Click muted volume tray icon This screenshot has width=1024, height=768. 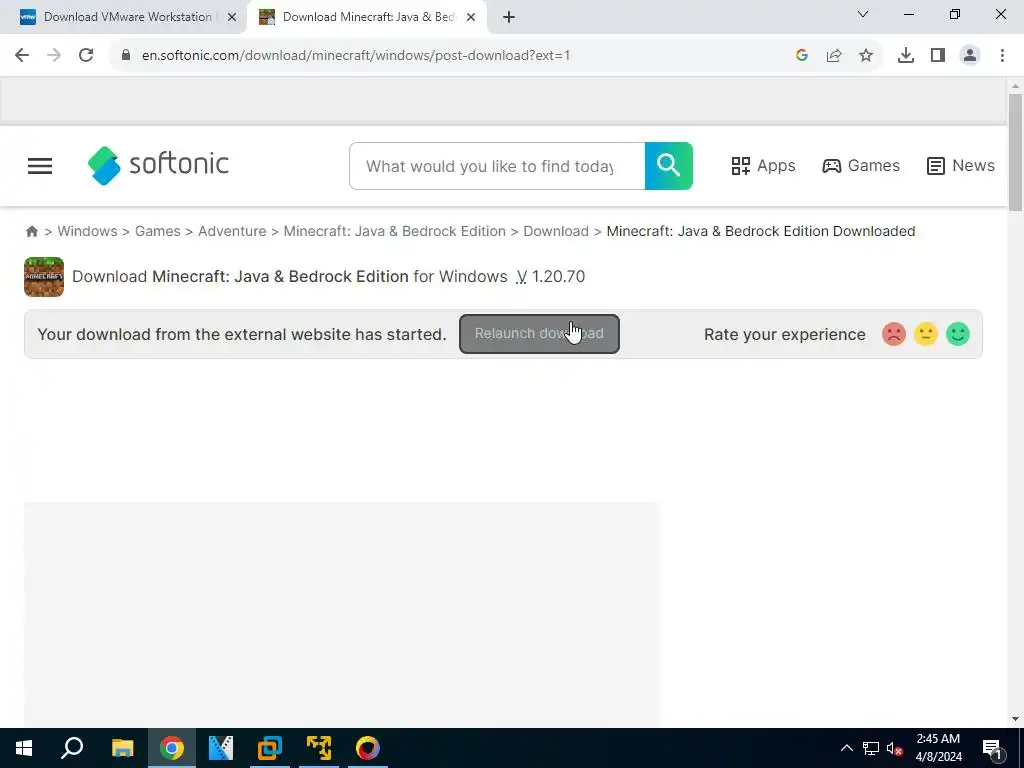click(x=895, y=748)
